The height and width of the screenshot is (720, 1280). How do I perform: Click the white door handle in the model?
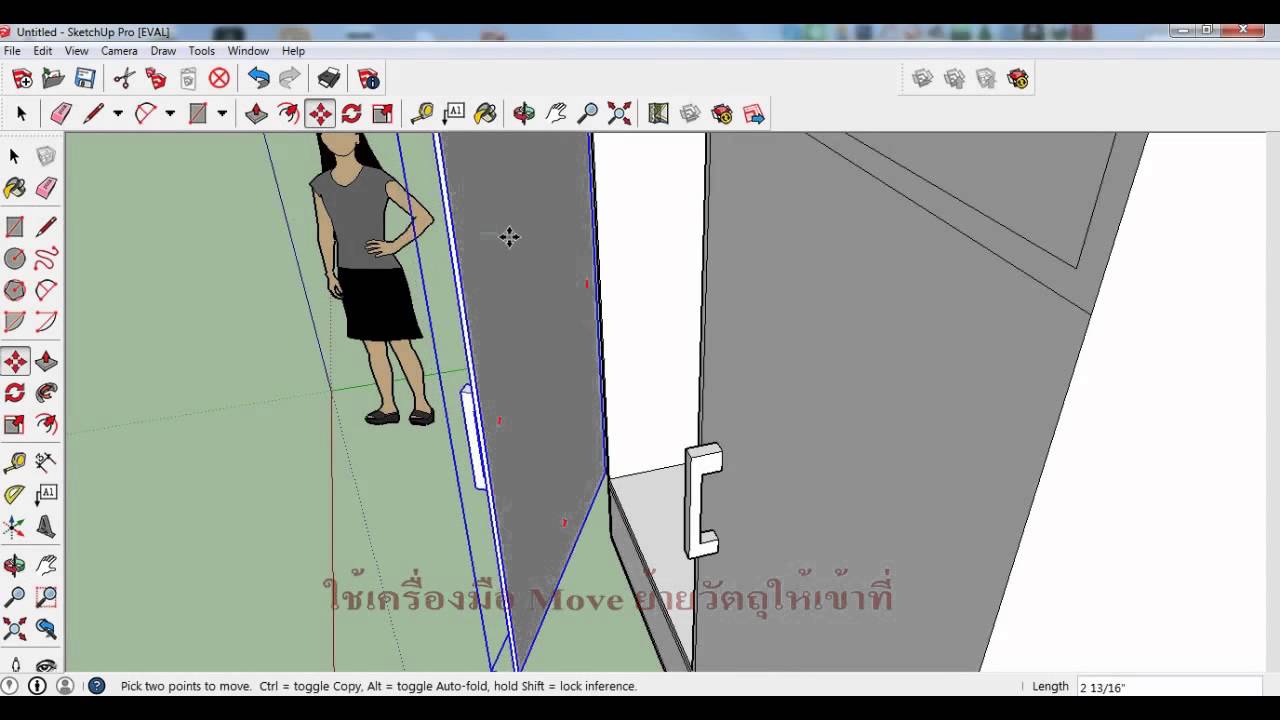pos(702,500)
